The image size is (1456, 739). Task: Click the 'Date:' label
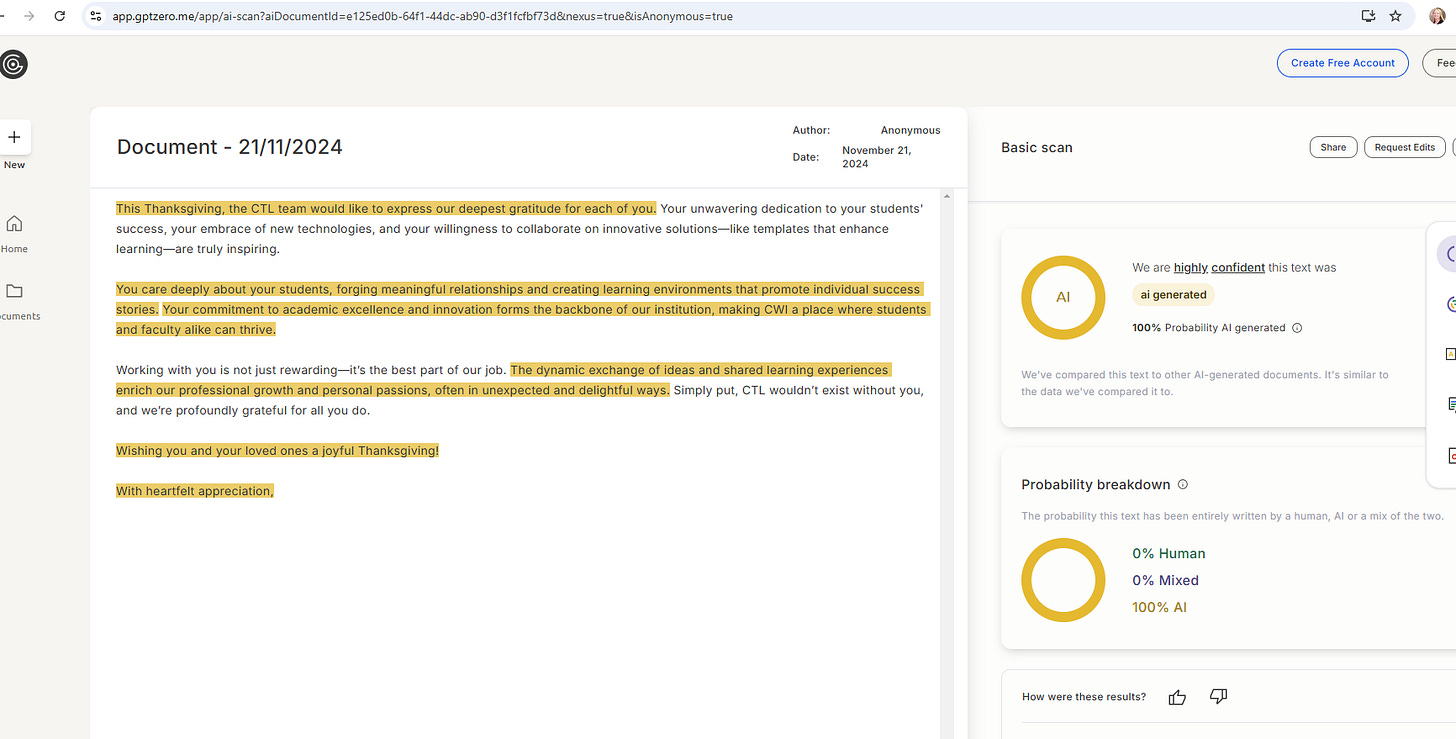(805, 157)
